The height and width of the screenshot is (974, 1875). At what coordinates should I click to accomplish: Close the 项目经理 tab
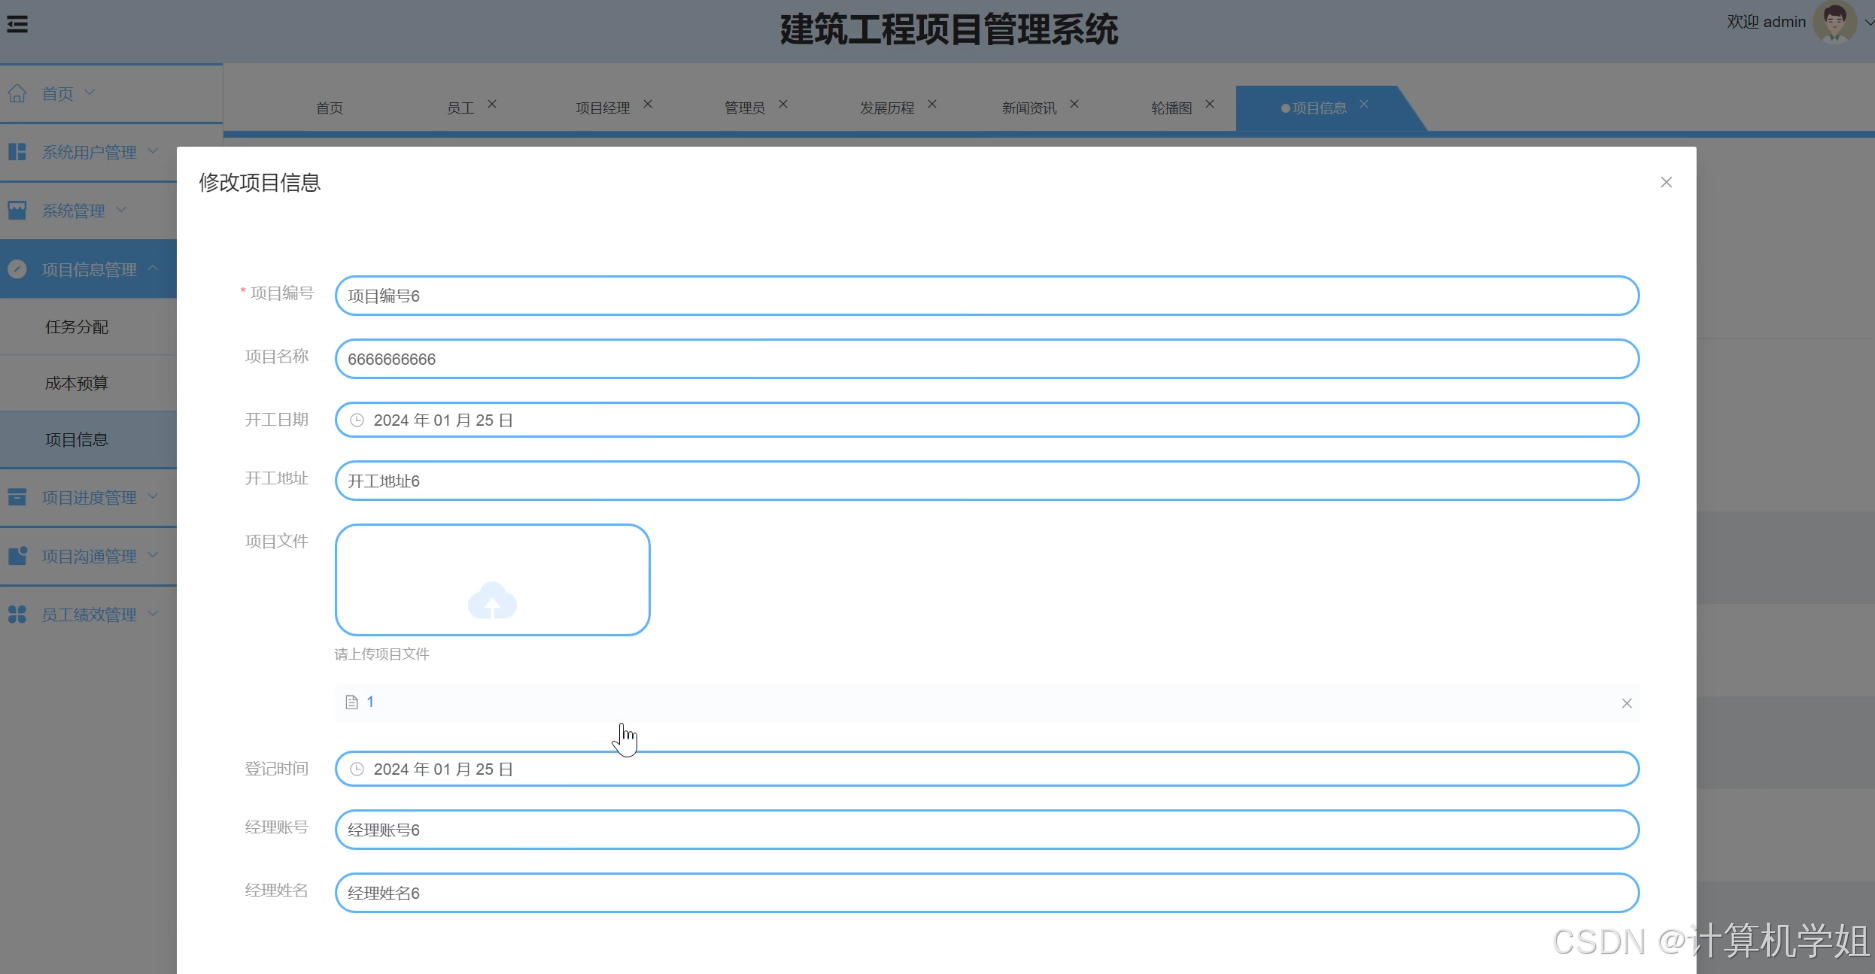click(648, 104)
